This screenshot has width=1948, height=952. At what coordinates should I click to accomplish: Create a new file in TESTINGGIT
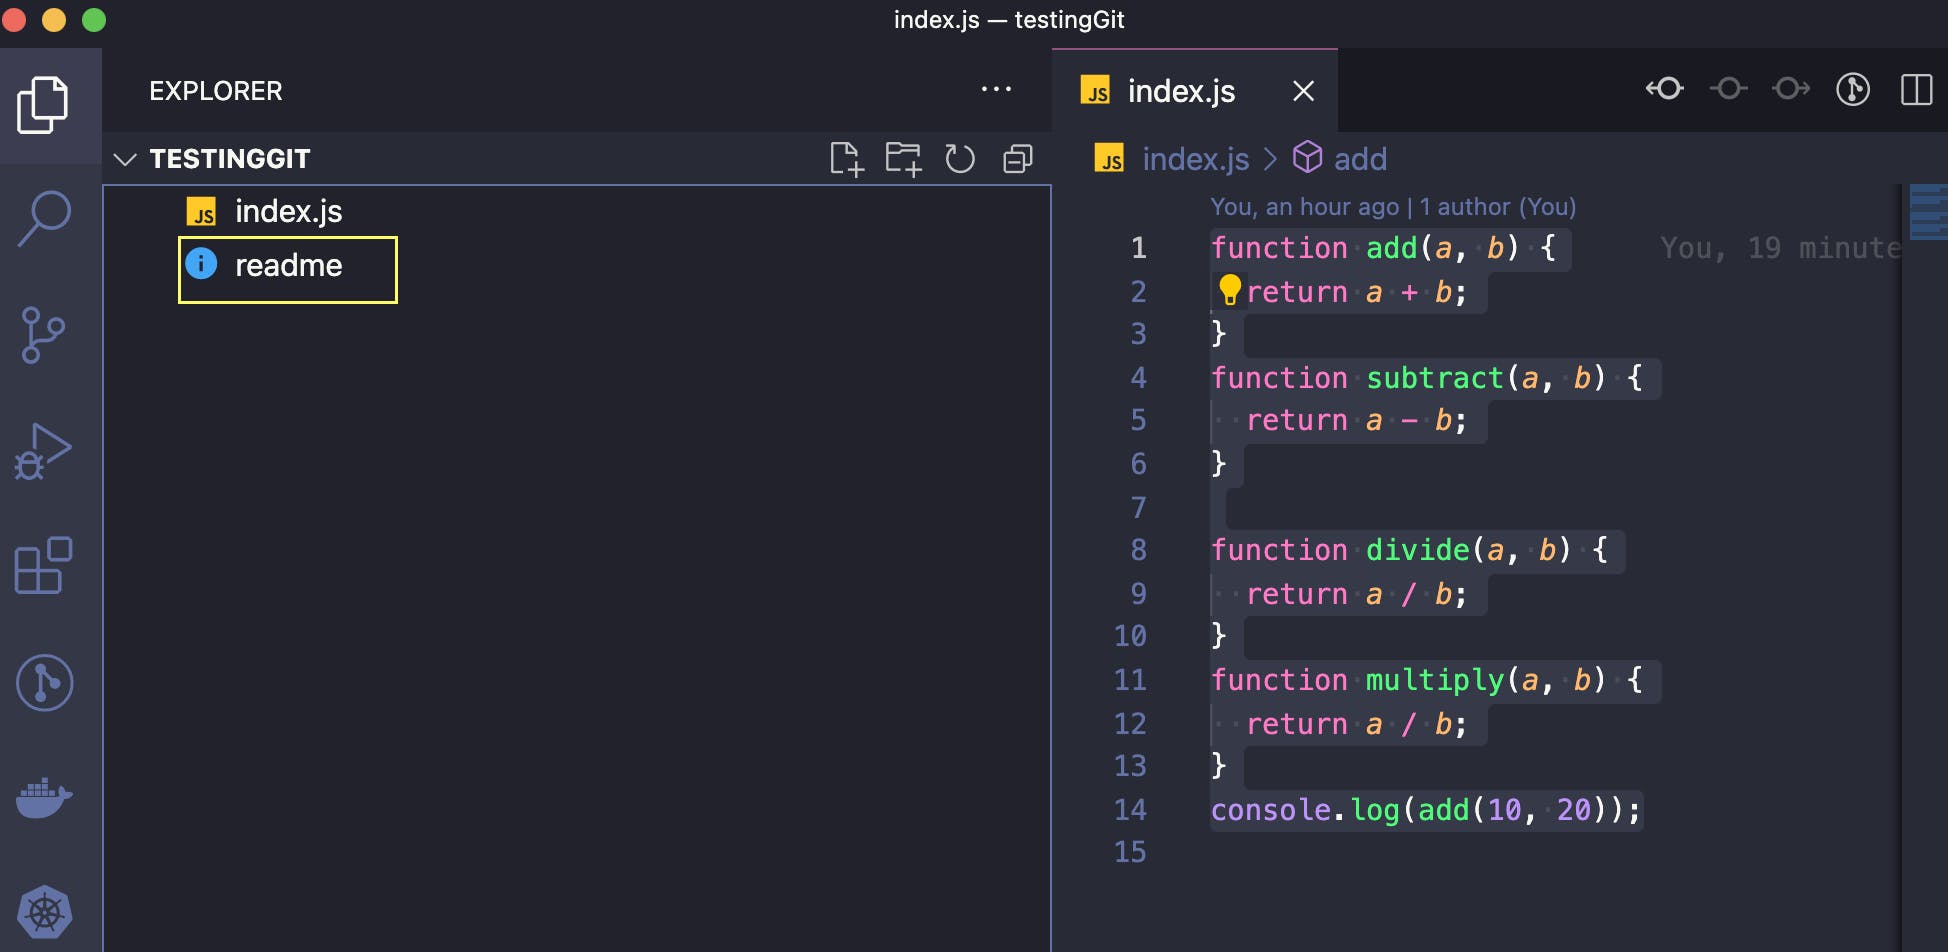pos(846,159)
